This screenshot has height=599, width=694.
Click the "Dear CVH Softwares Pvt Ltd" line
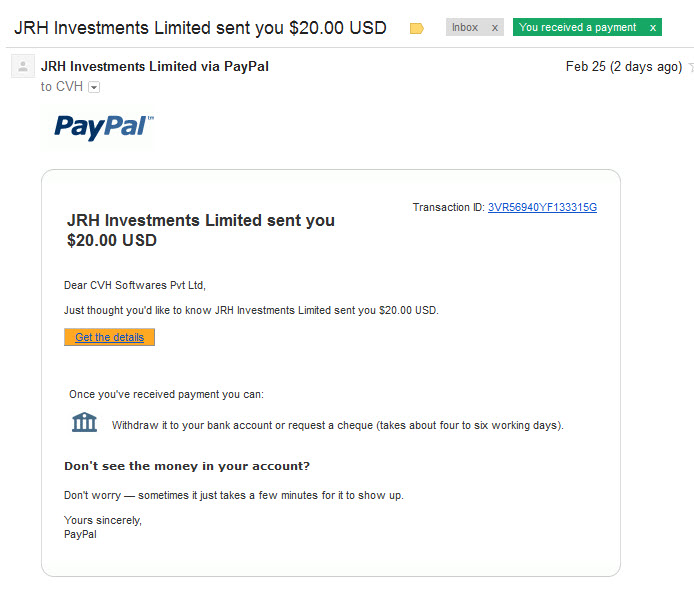135,285
